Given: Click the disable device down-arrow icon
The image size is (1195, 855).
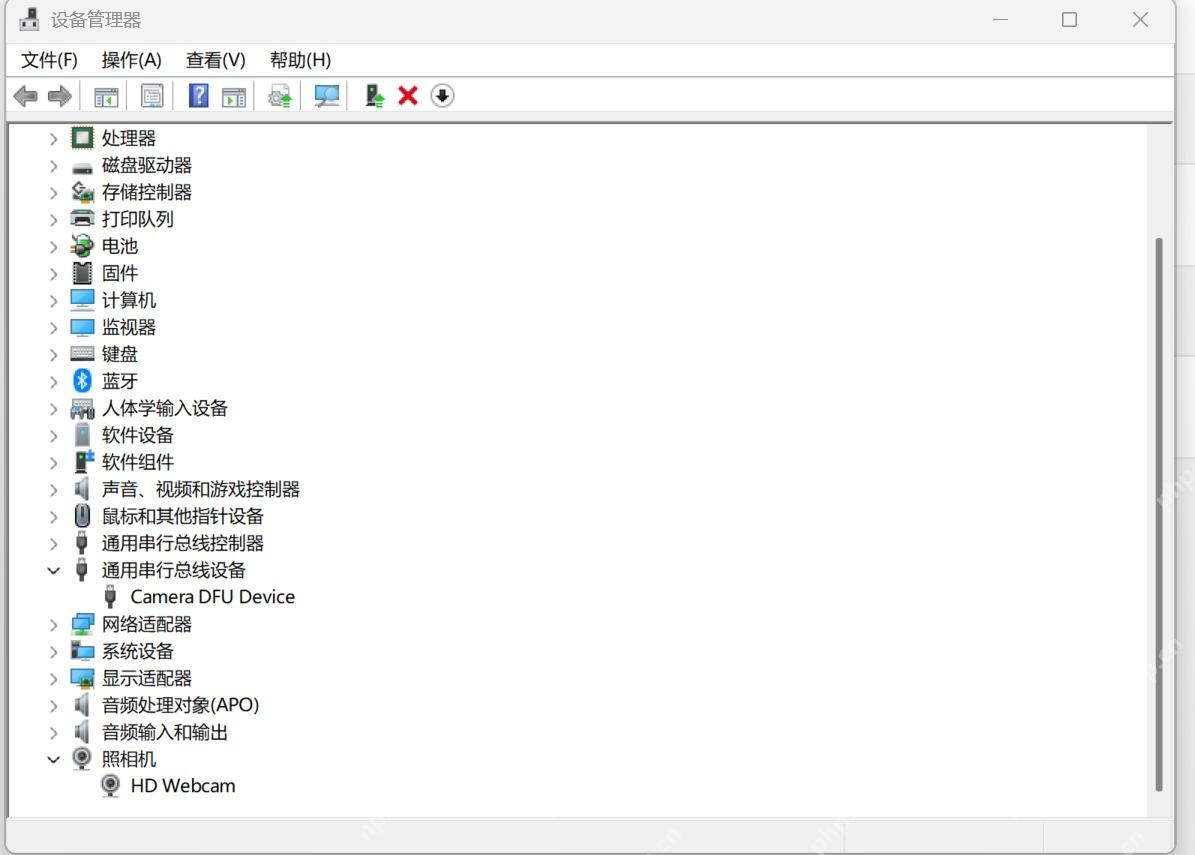Looking at the screenshot, I should [442, 96].
